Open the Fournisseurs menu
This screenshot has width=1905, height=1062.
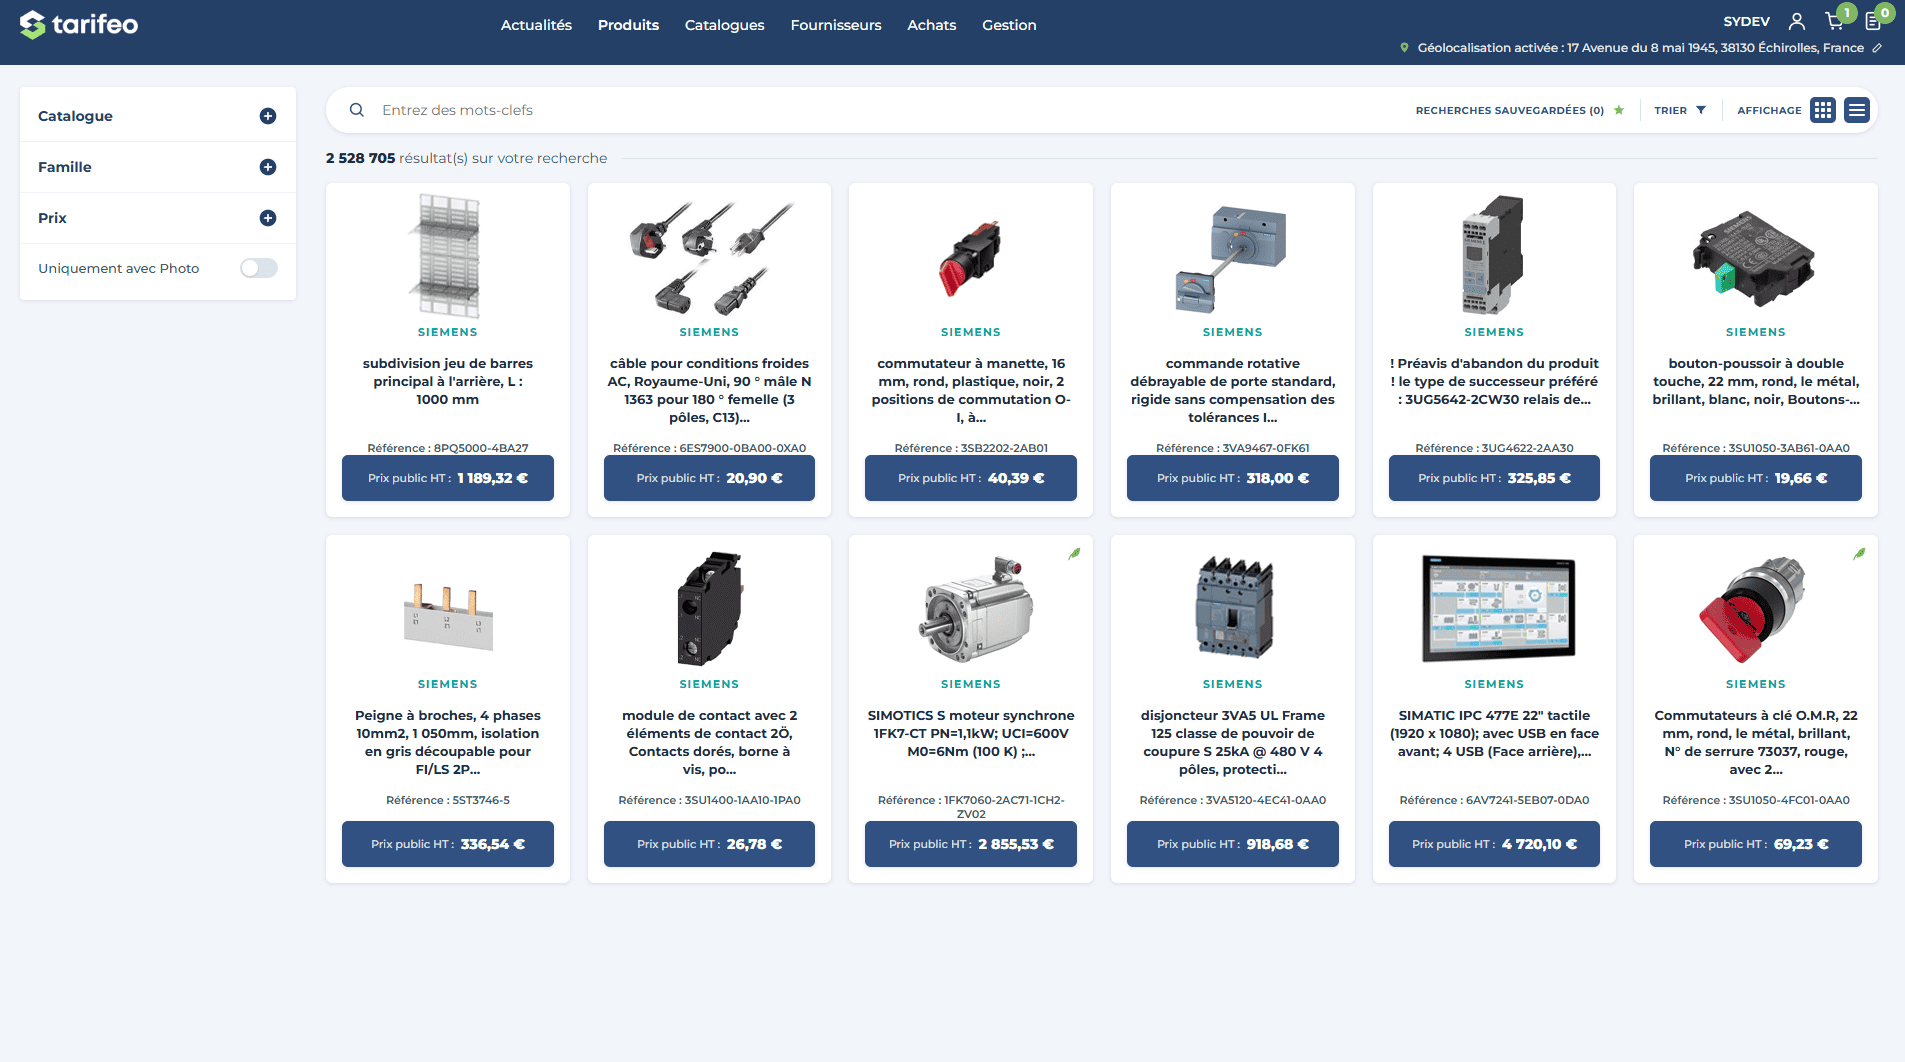pos(836,25)
